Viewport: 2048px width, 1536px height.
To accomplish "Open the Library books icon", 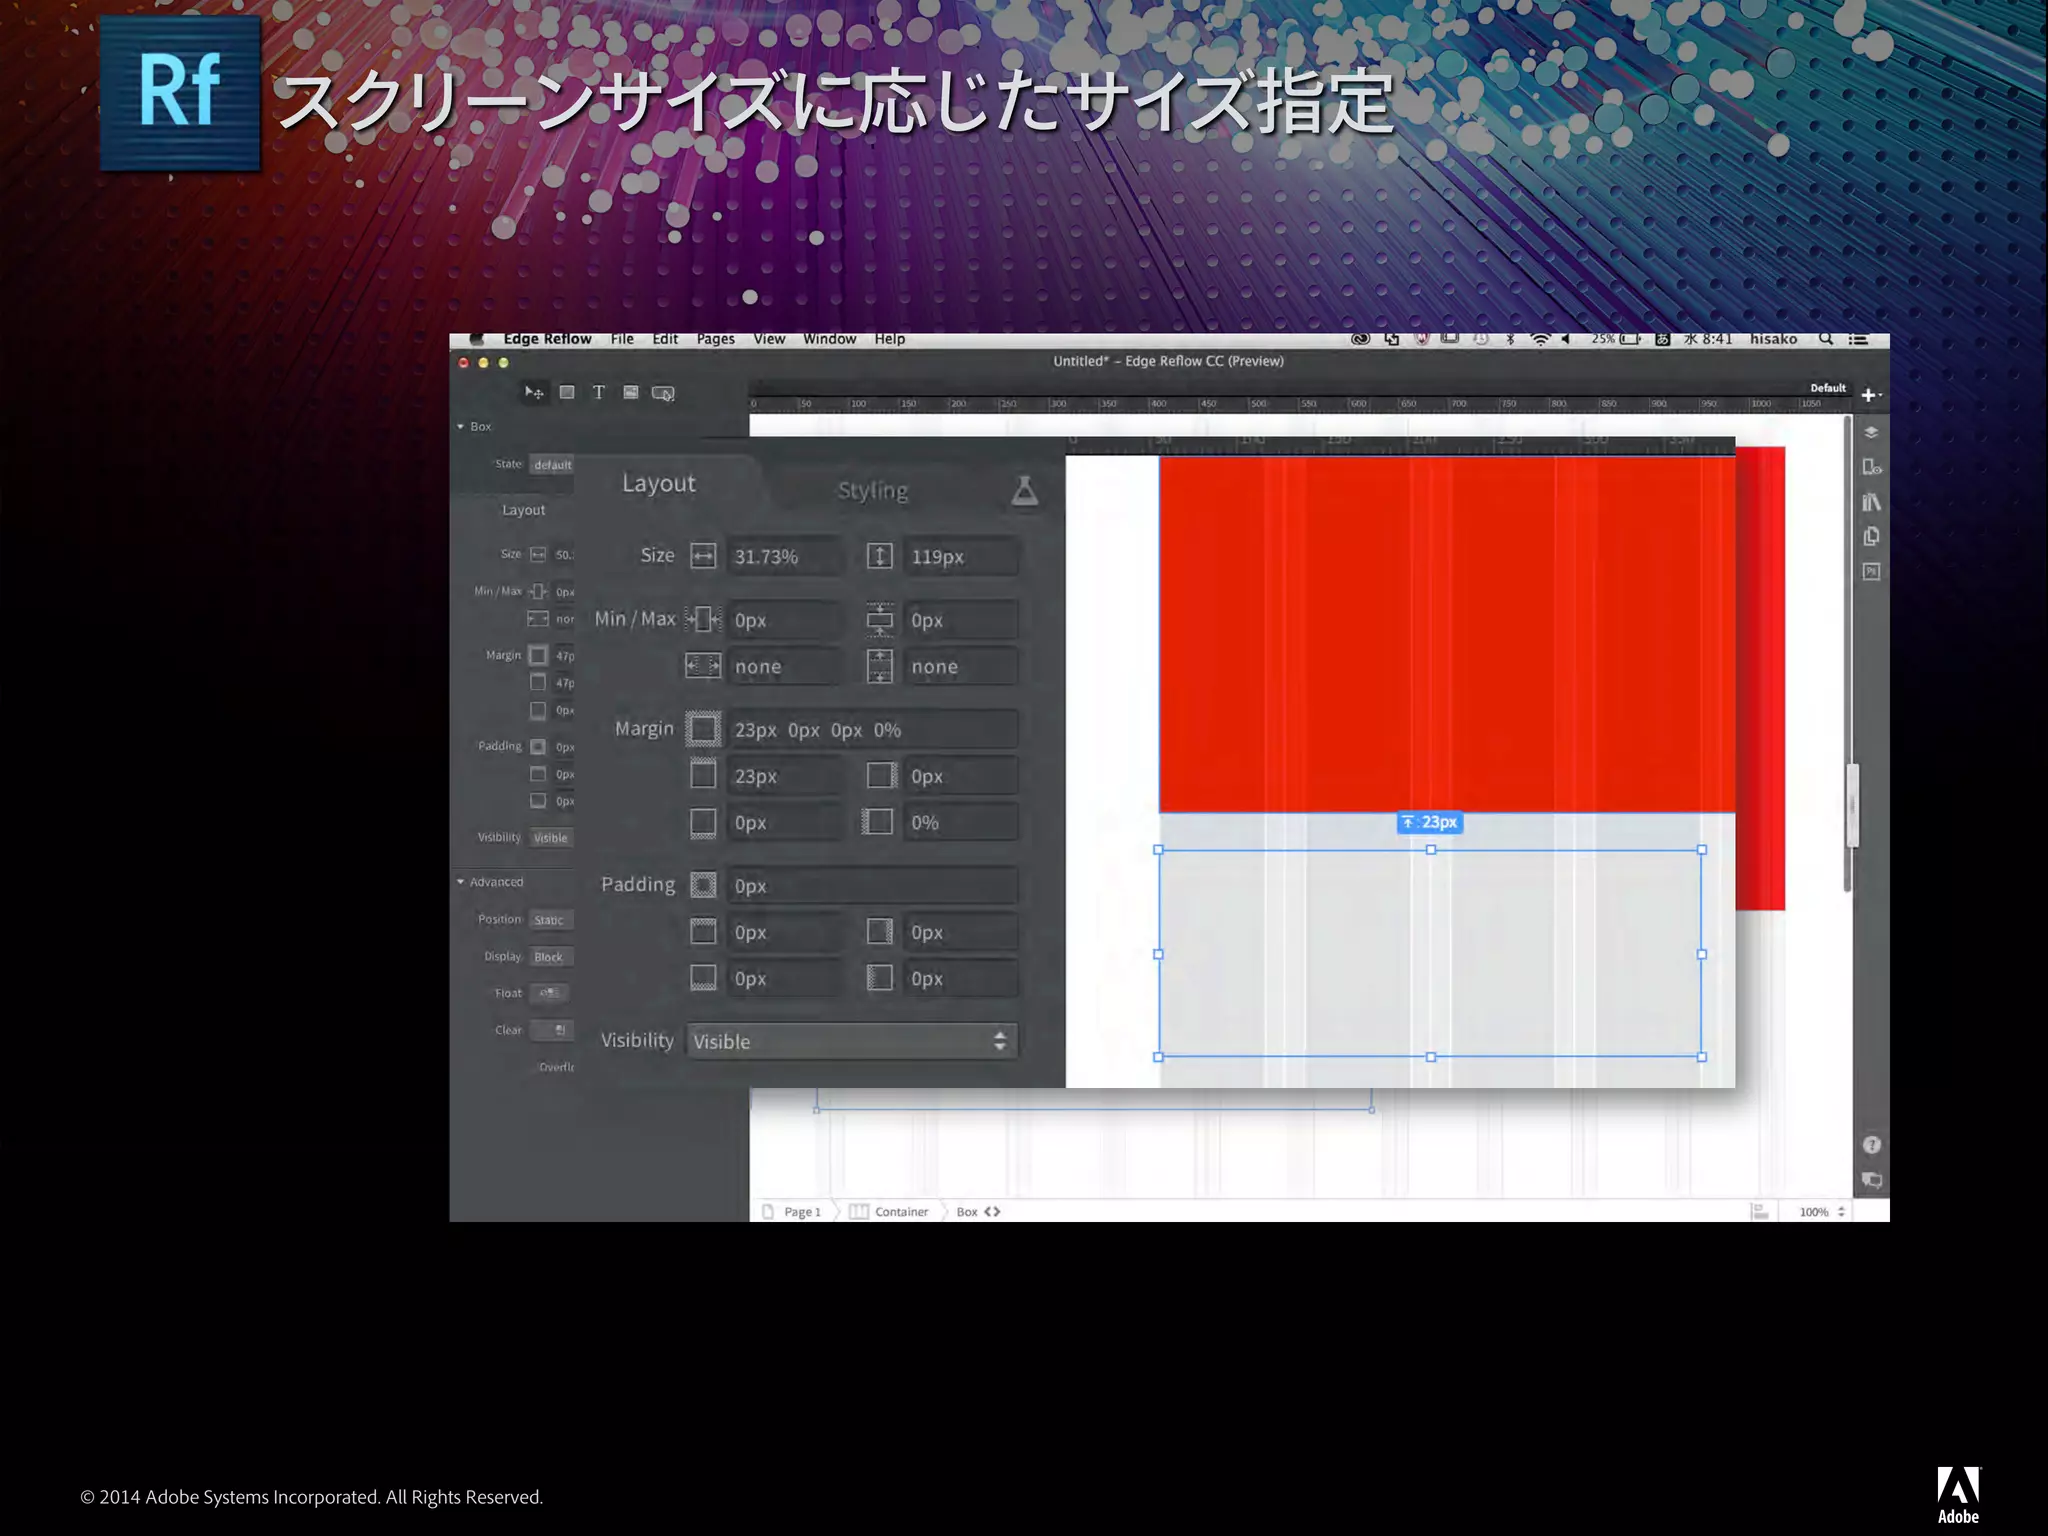I will tap(1871, 502).
